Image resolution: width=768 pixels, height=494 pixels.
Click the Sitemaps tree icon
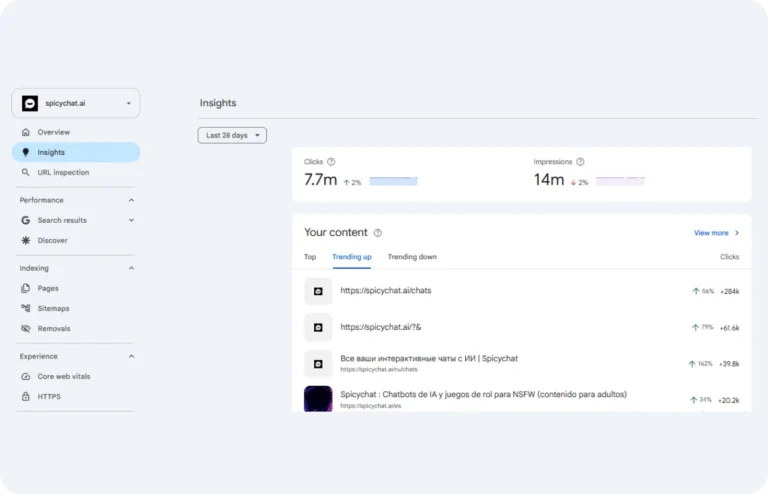tap(25, 308)
